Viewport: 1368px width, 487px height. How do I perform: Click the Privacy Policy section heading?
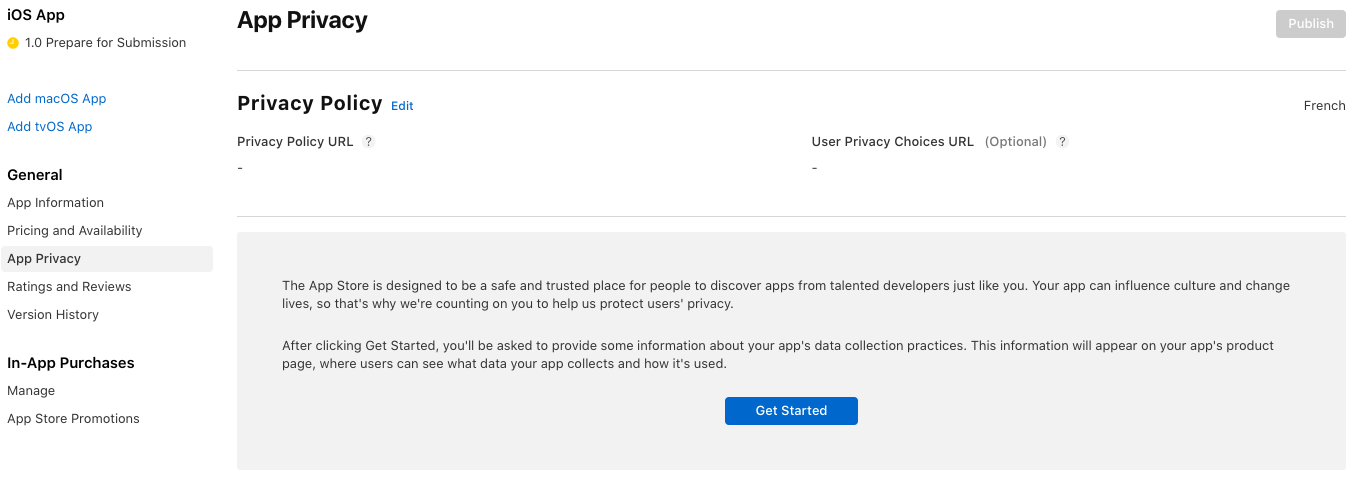pos(310,104)
